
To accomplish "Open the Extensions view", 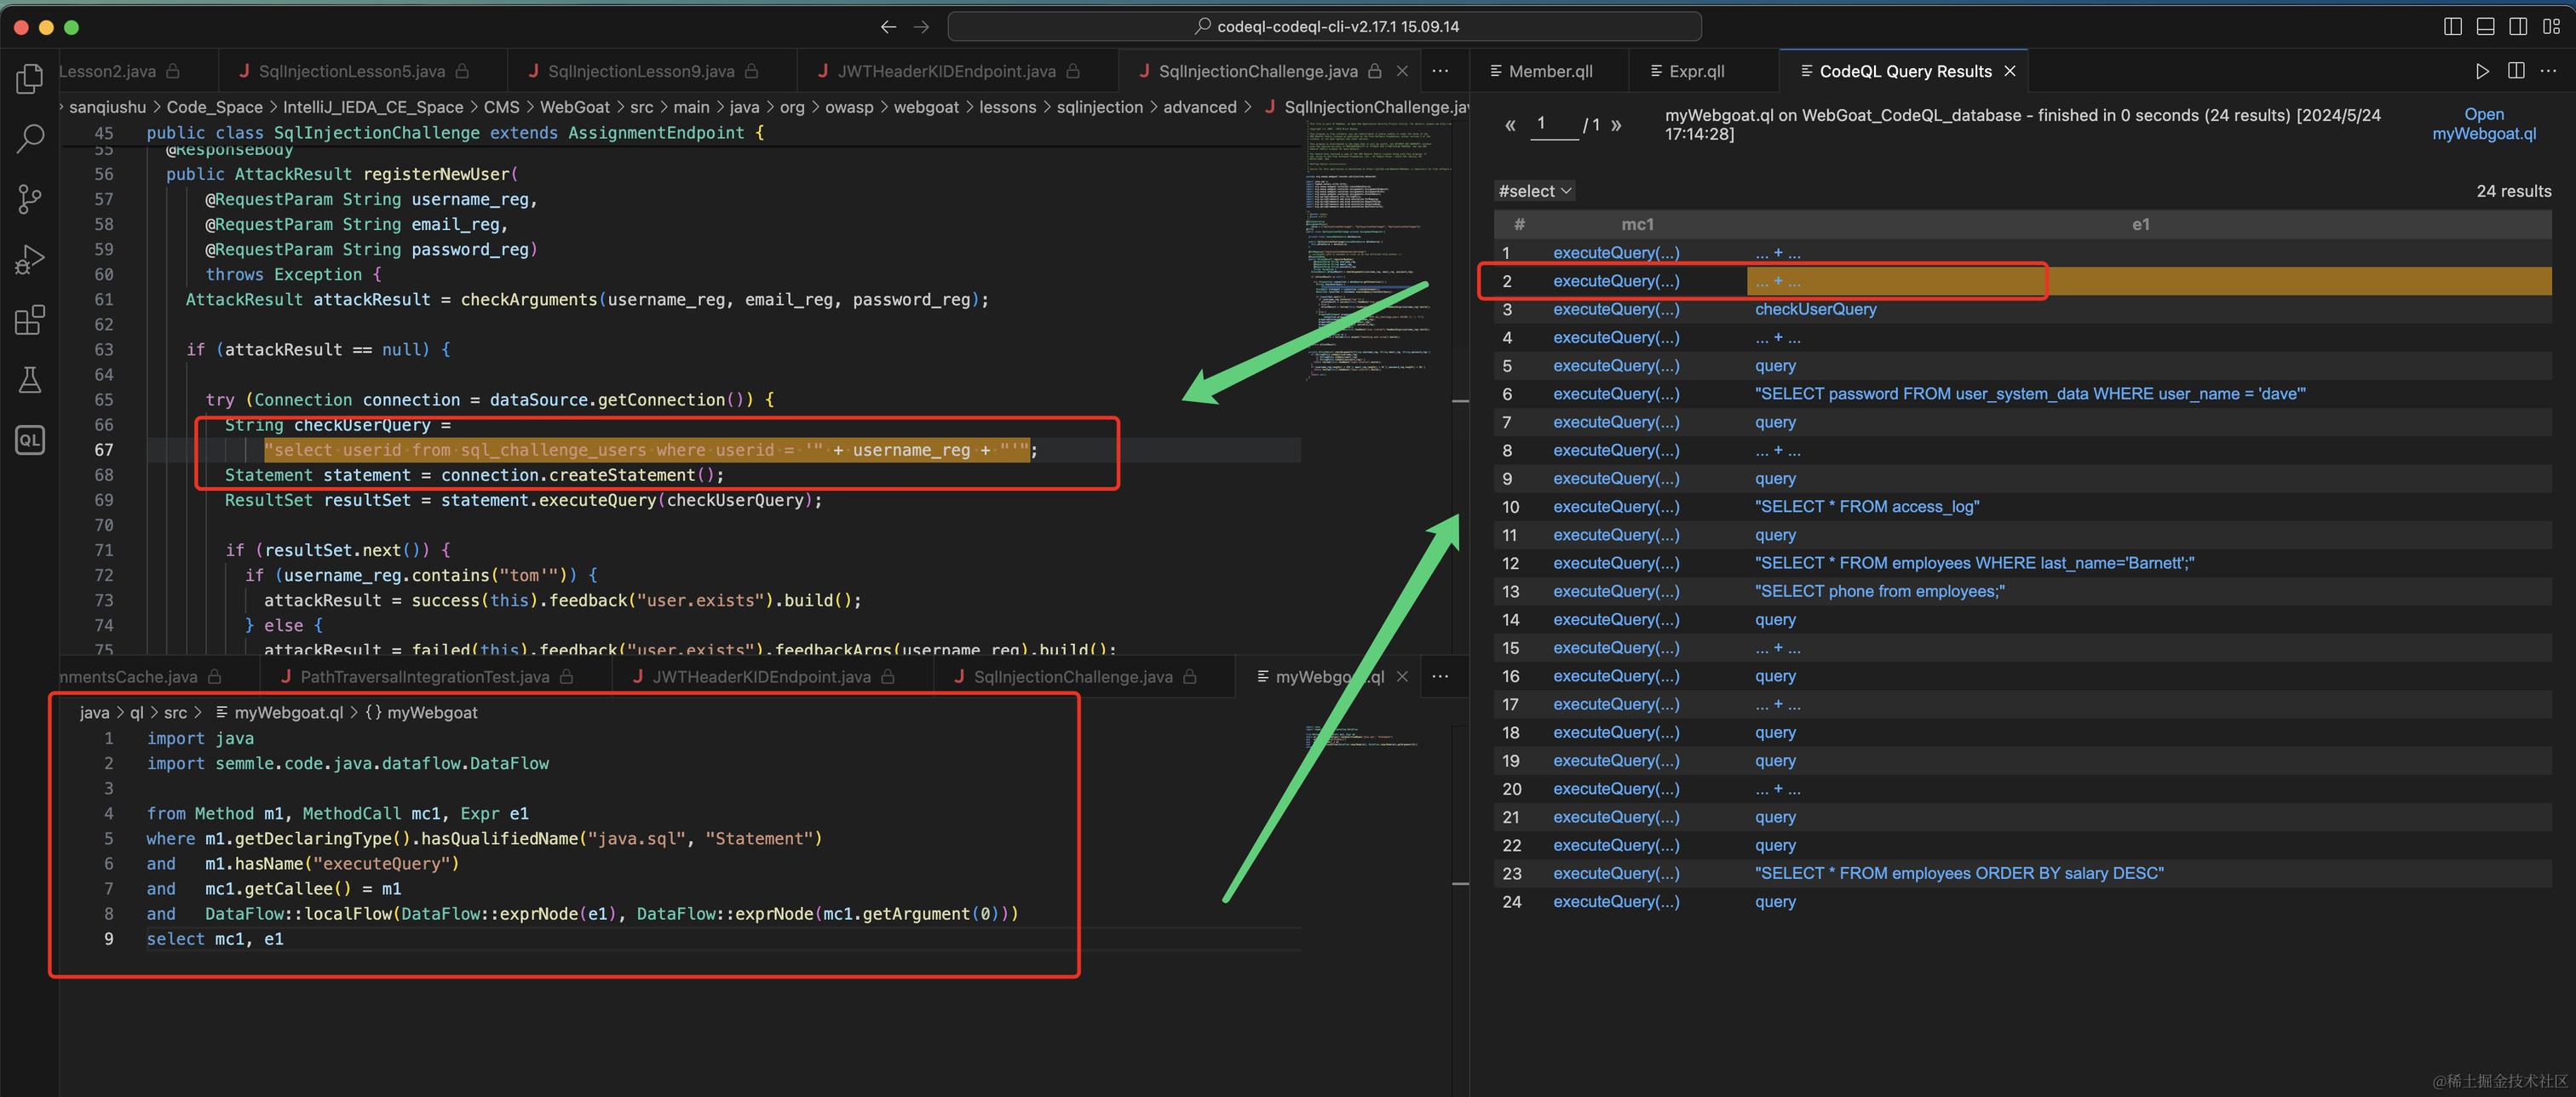I will [x=30, y=320].
